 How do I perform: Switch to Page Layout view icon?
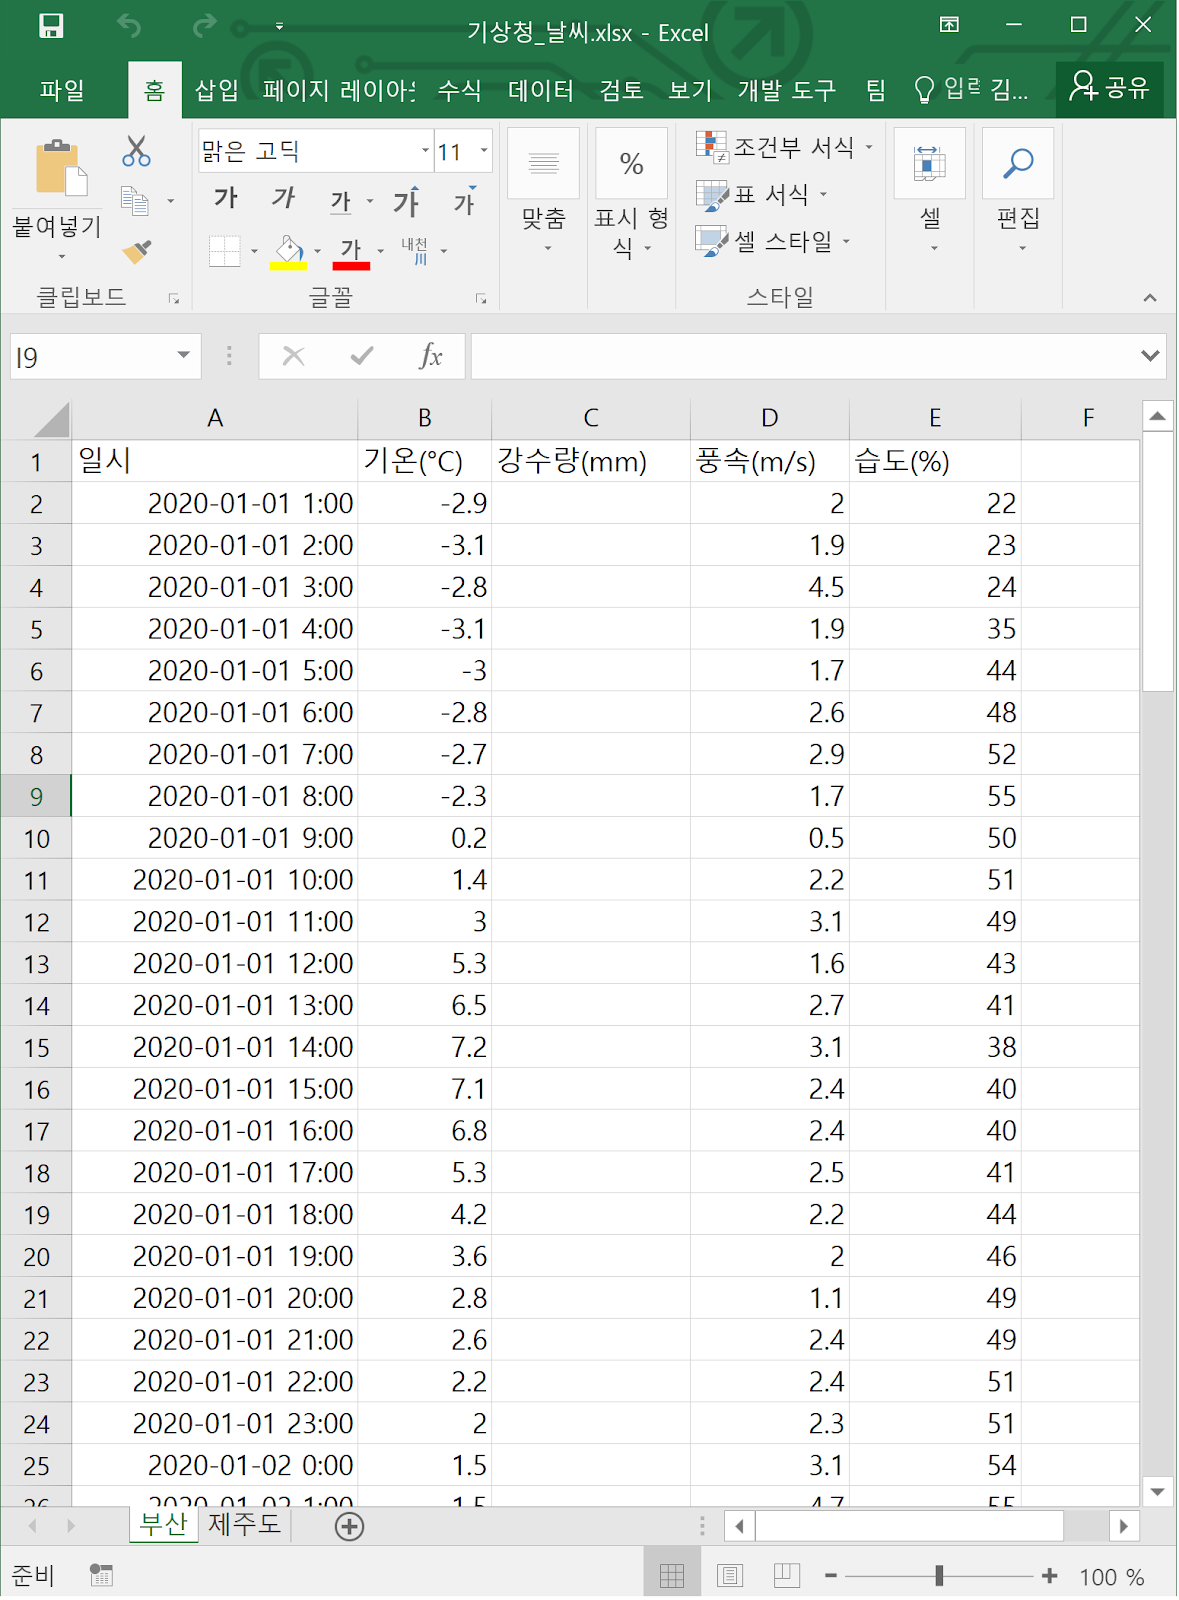pos(730,1576)
